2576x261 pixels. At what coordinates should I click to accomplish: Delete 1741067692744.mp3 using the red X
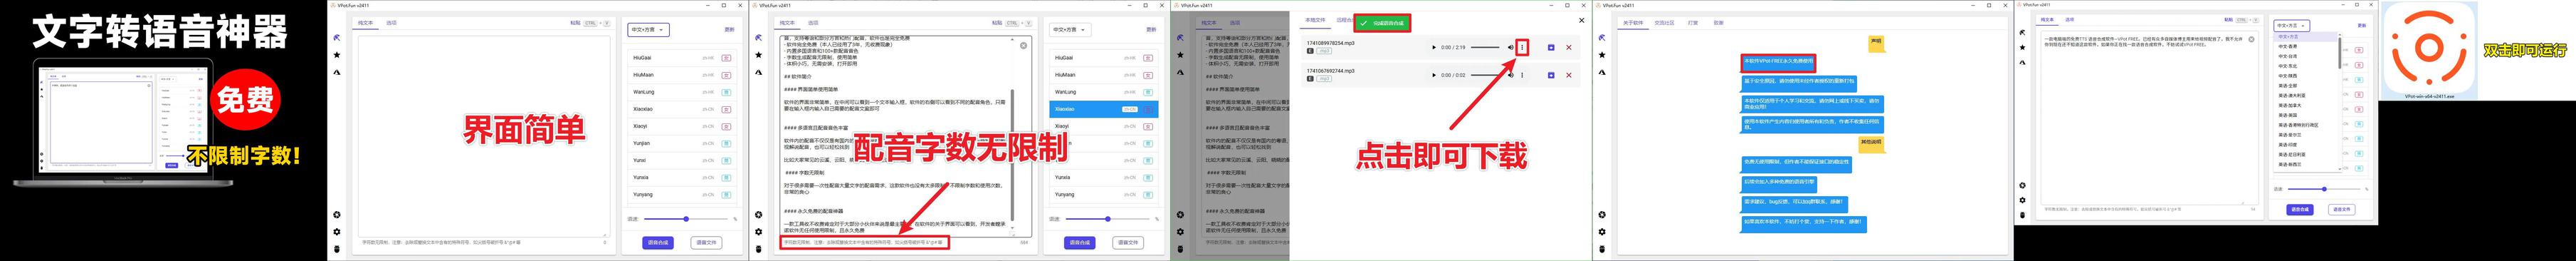1568,75
